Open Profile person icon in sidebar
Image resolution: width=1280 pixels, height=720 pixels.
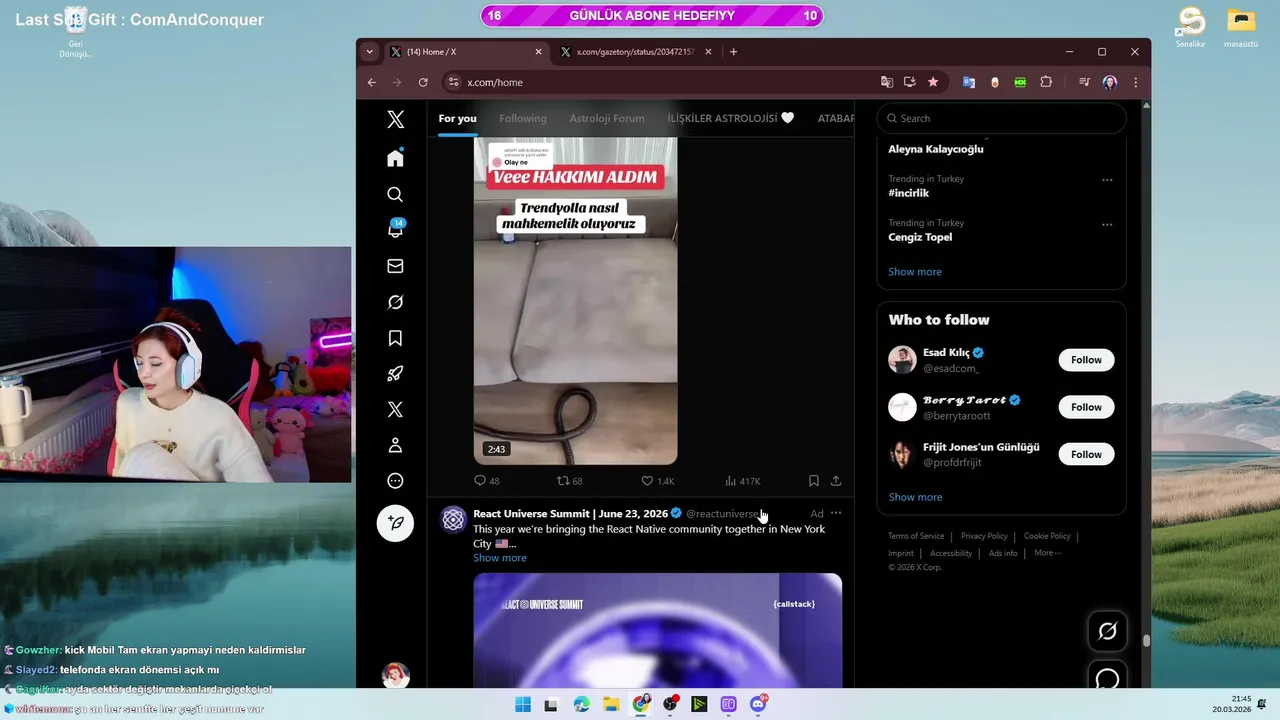coord(395,445)
